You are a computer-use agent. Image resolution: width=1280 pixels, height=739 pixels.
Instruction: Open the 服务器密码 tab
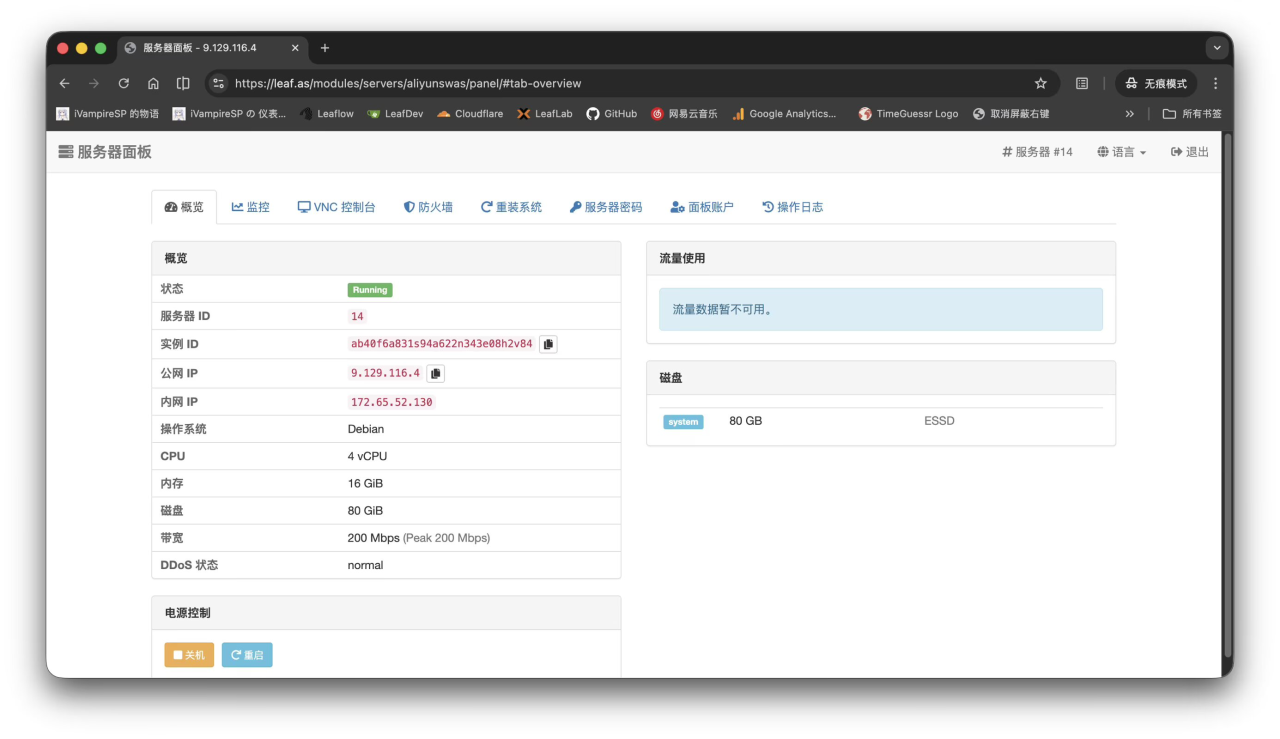[606, 207]
